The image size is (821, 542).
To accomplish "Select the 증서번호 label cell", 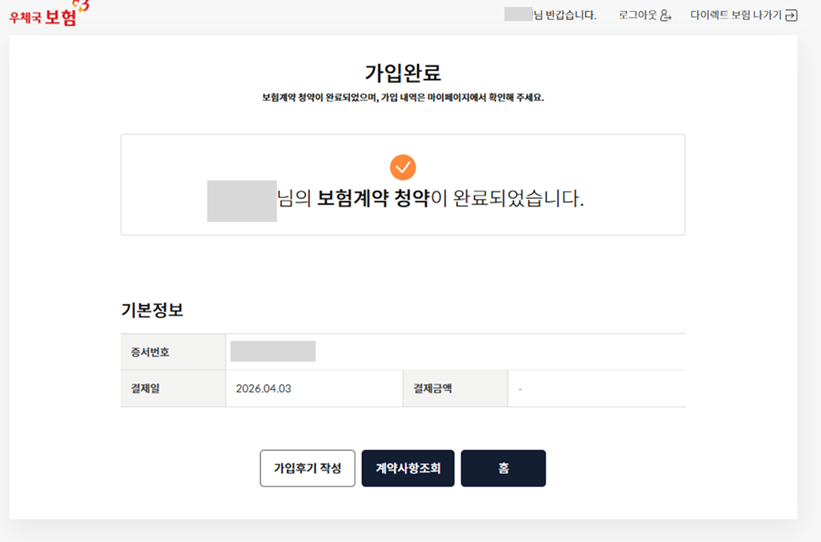I will coord(173,352).
